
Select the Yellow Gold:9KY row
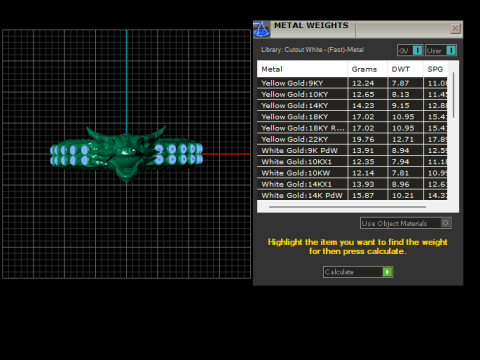352,83
